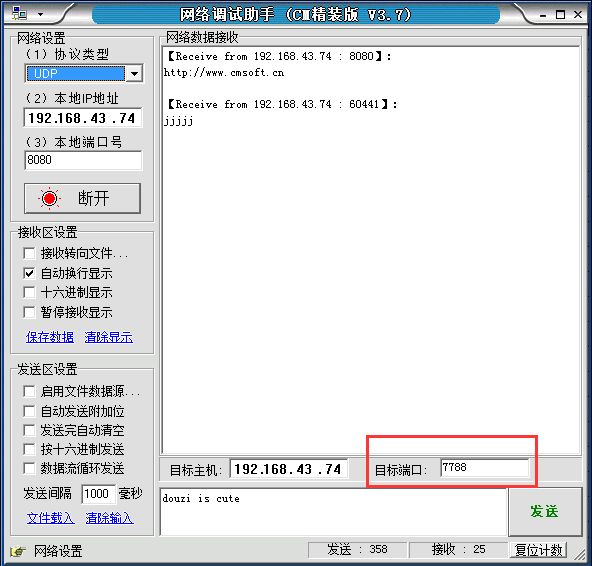The height and width of the screenshot is (566, 592).
Task: Toggle 自动换行显示 checkbox
Action: [29, 273]
